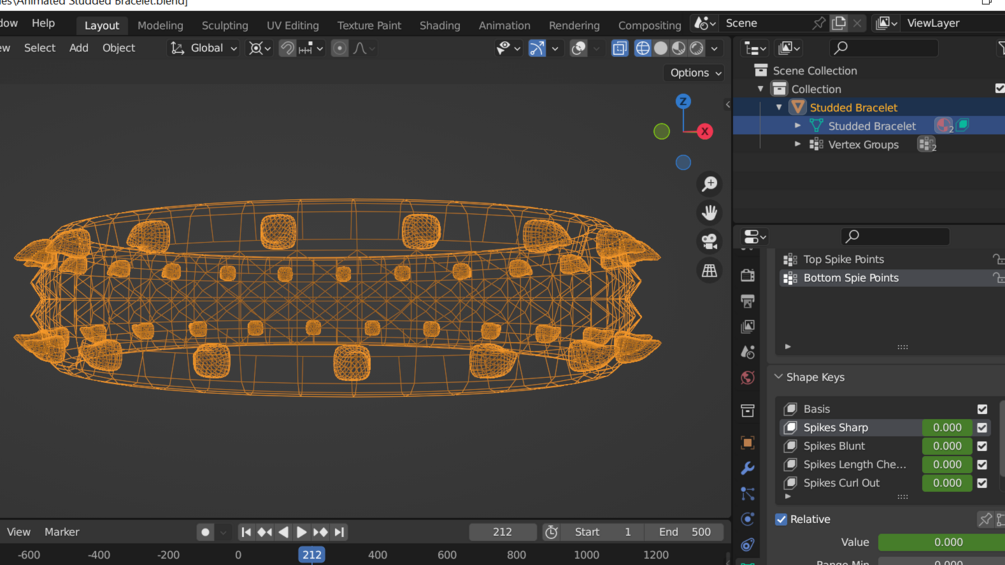Open the UV Editing workspace tab

pos(292,26)
